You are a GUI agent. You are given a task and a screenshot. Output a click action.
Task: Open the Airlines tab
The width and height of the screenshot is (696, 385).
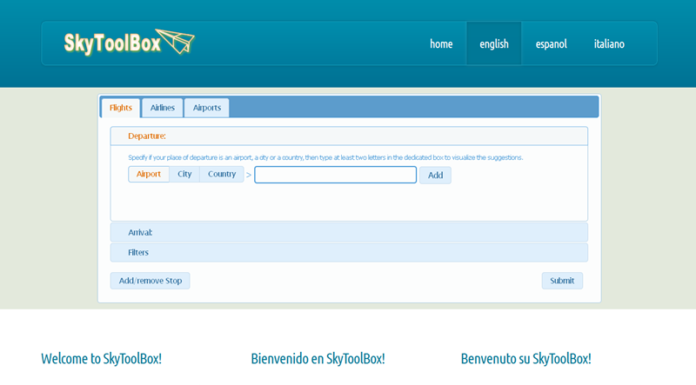162,108
